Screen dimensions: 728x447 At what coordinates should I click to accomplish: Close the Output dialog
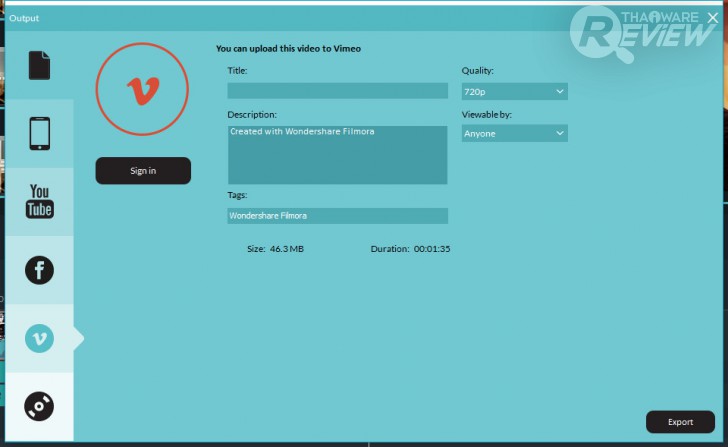coord(713,18)
